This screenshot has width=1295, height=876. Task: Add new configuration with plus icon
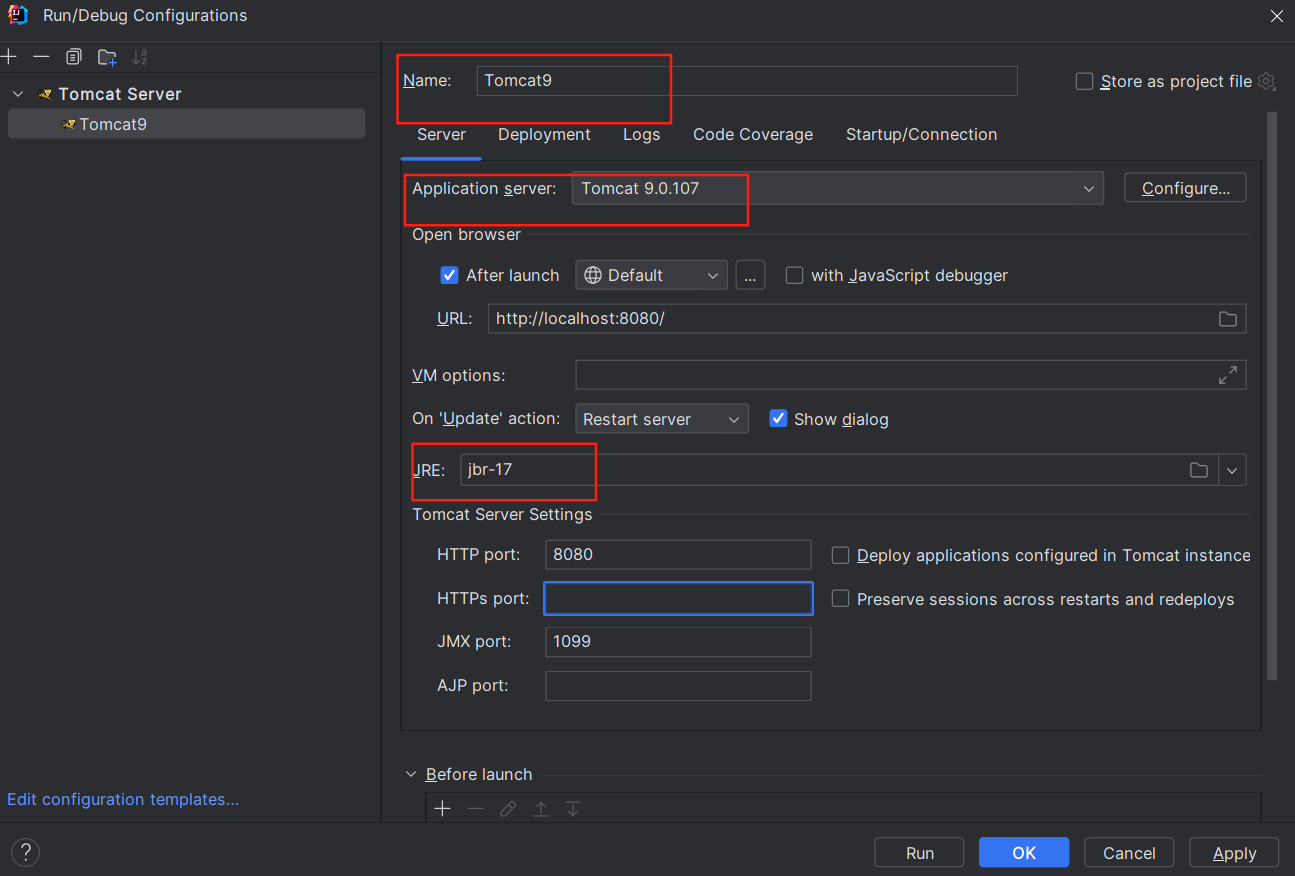pyautogui.click(x=9, y=57)
